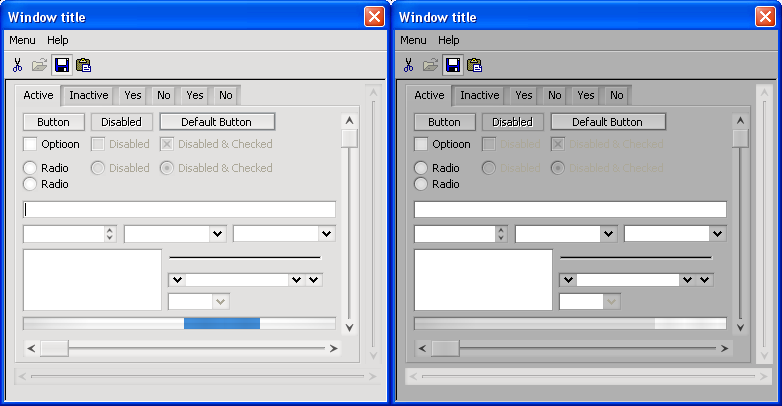This screenshot has width=782, height=406.
Task: Click the Save floppy icon in left window
Action: (x=61, y=65)
